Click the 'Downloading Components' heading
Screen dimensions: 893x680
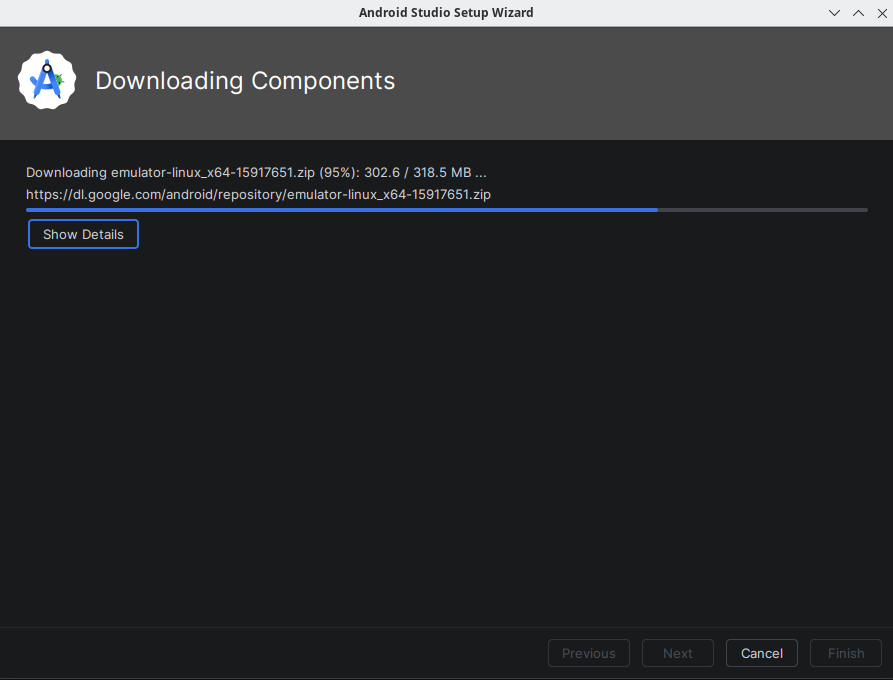pyautogui.click(x=245, y=81)
